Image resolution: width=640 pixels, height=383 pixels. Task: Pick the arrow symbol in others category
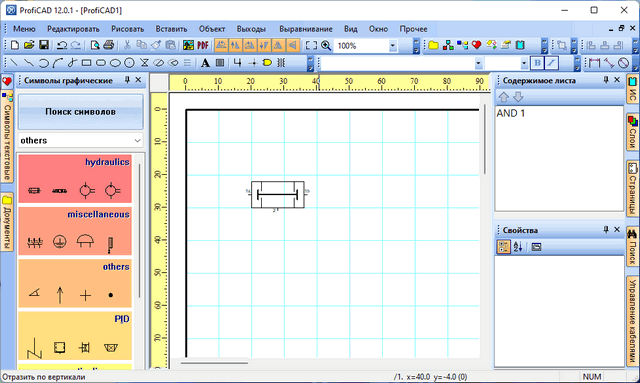click(x=60, y=295)
